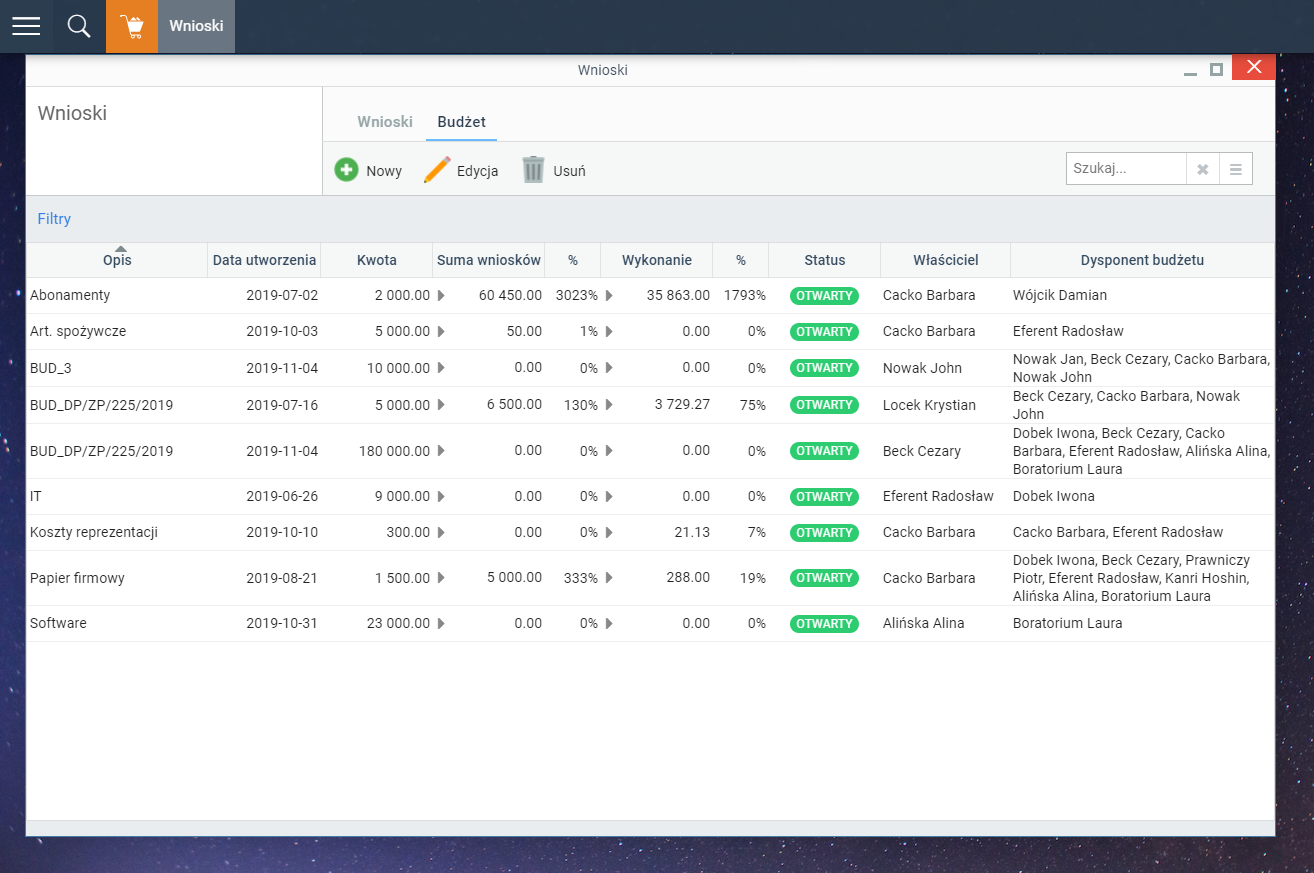Click Wójcik Damian dysponent cell

coord(1060,296)
